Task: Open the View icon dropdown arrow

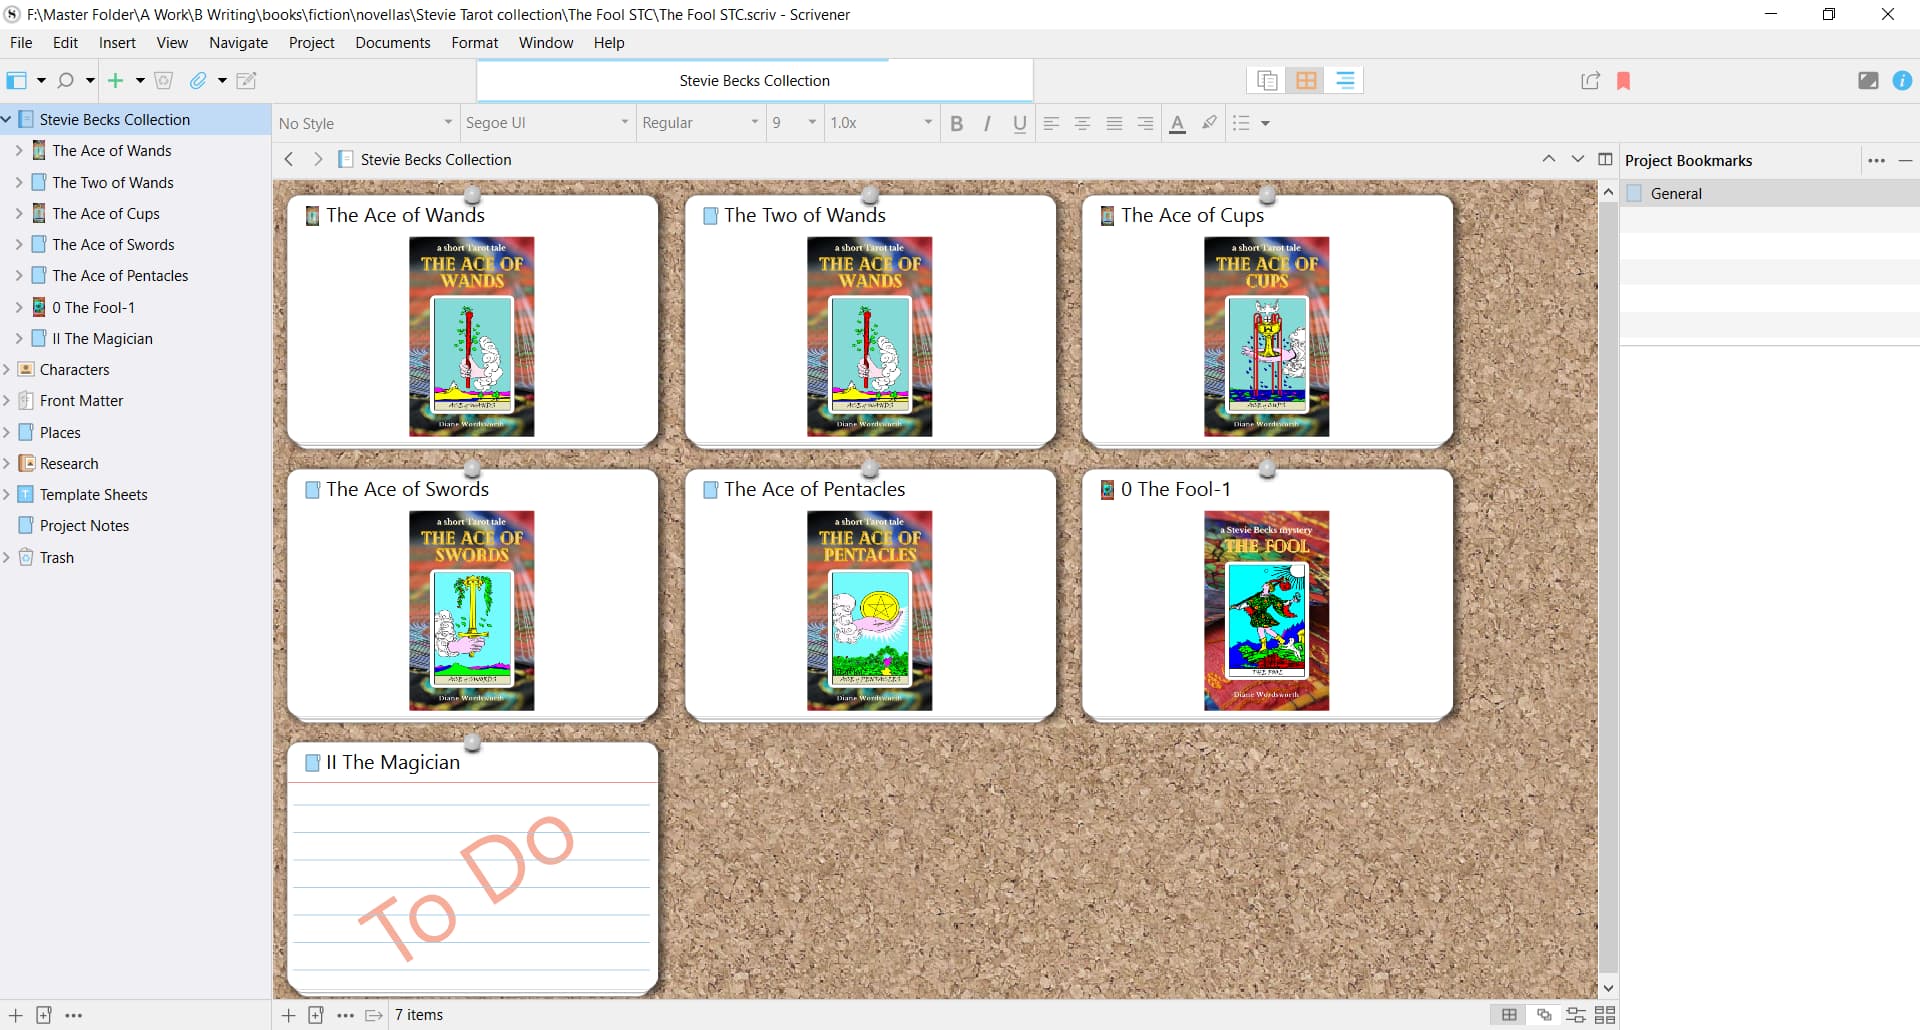Action: click(41, 81)
